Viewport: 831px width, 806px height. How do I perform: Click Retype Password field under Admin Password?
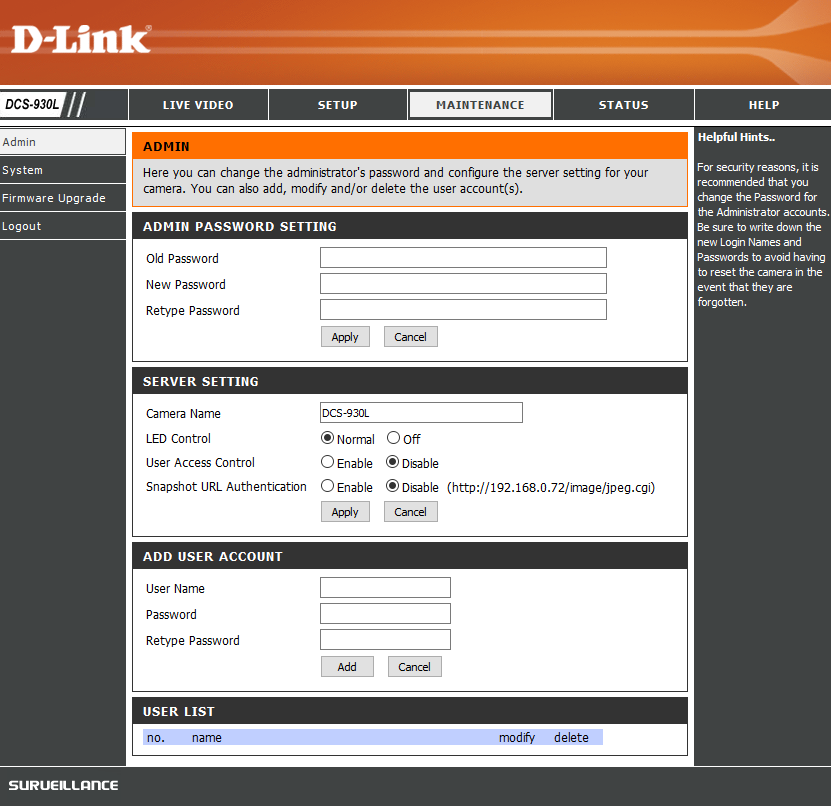coord(463,309)
